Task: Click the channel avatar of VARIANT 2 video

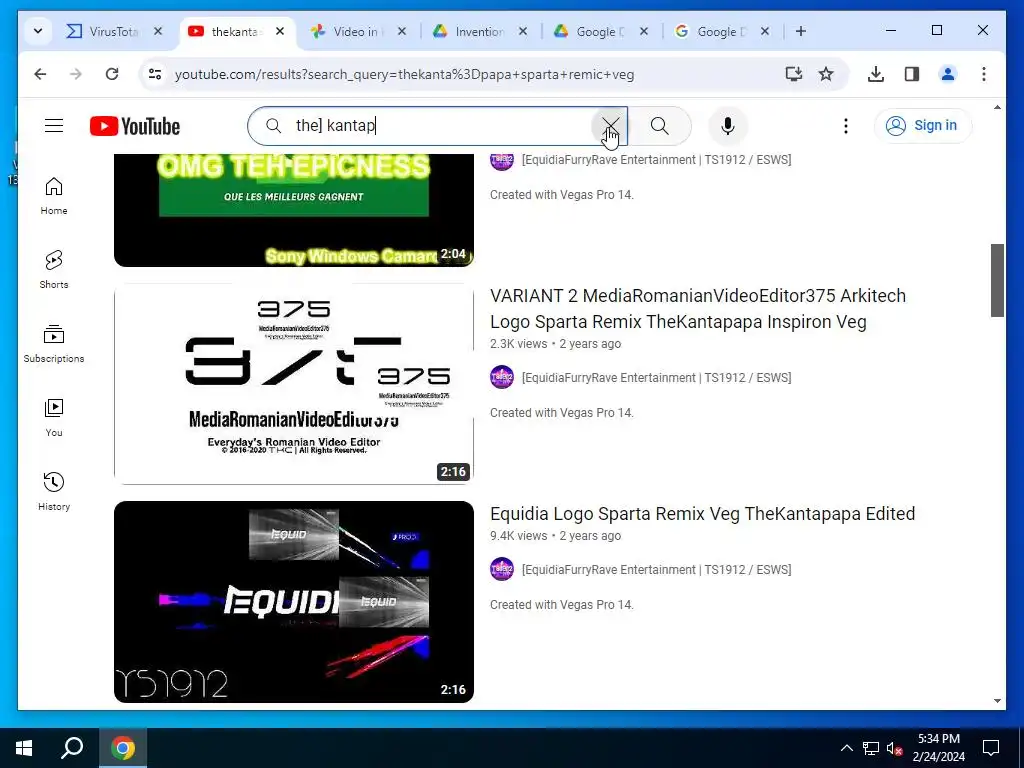Action: click(502, 377)
